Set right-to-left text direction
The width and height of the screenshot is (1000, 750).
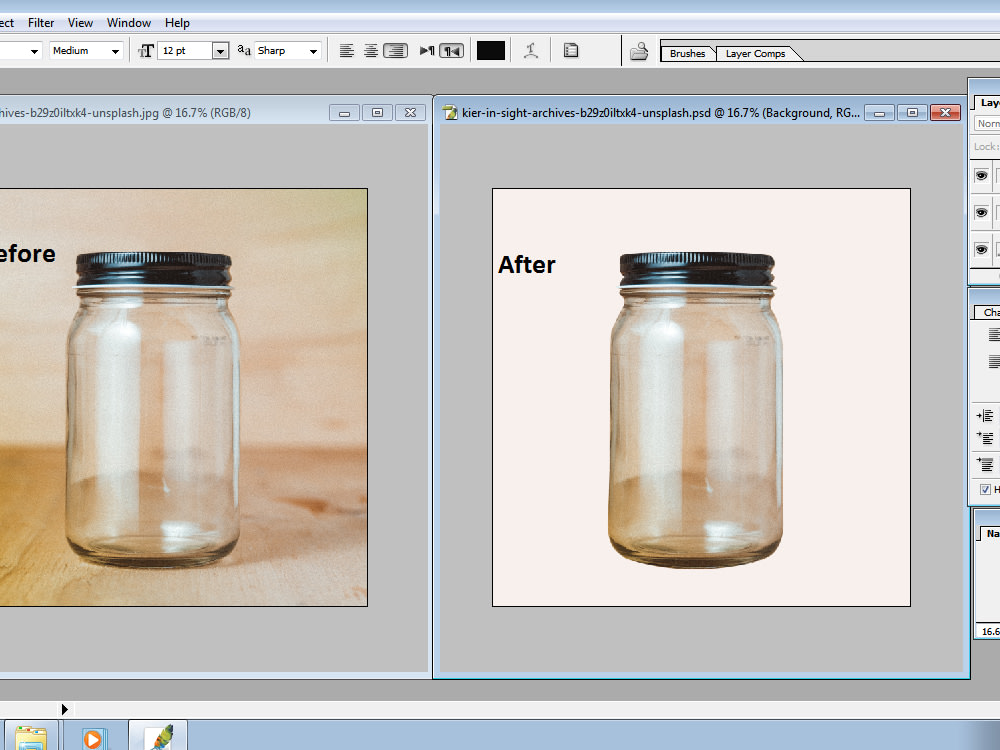[452, 50]
